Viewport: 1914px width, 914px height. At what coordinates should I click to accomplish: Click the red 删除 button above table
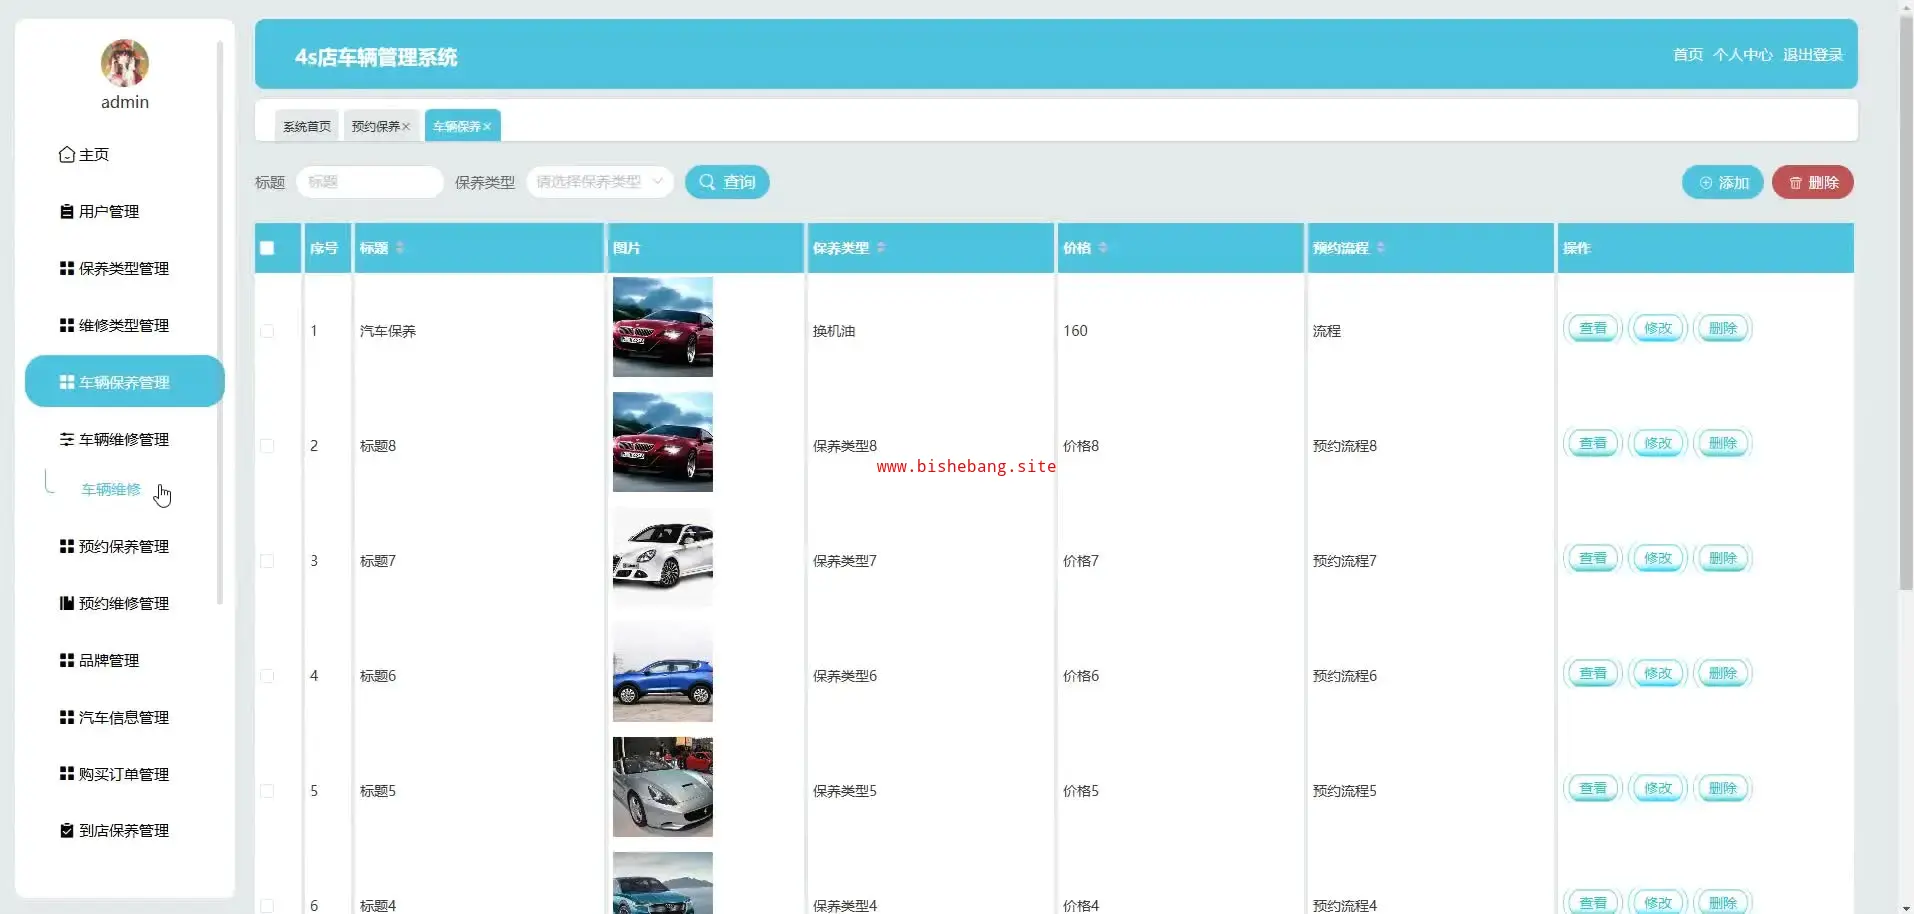(1812, 183)
